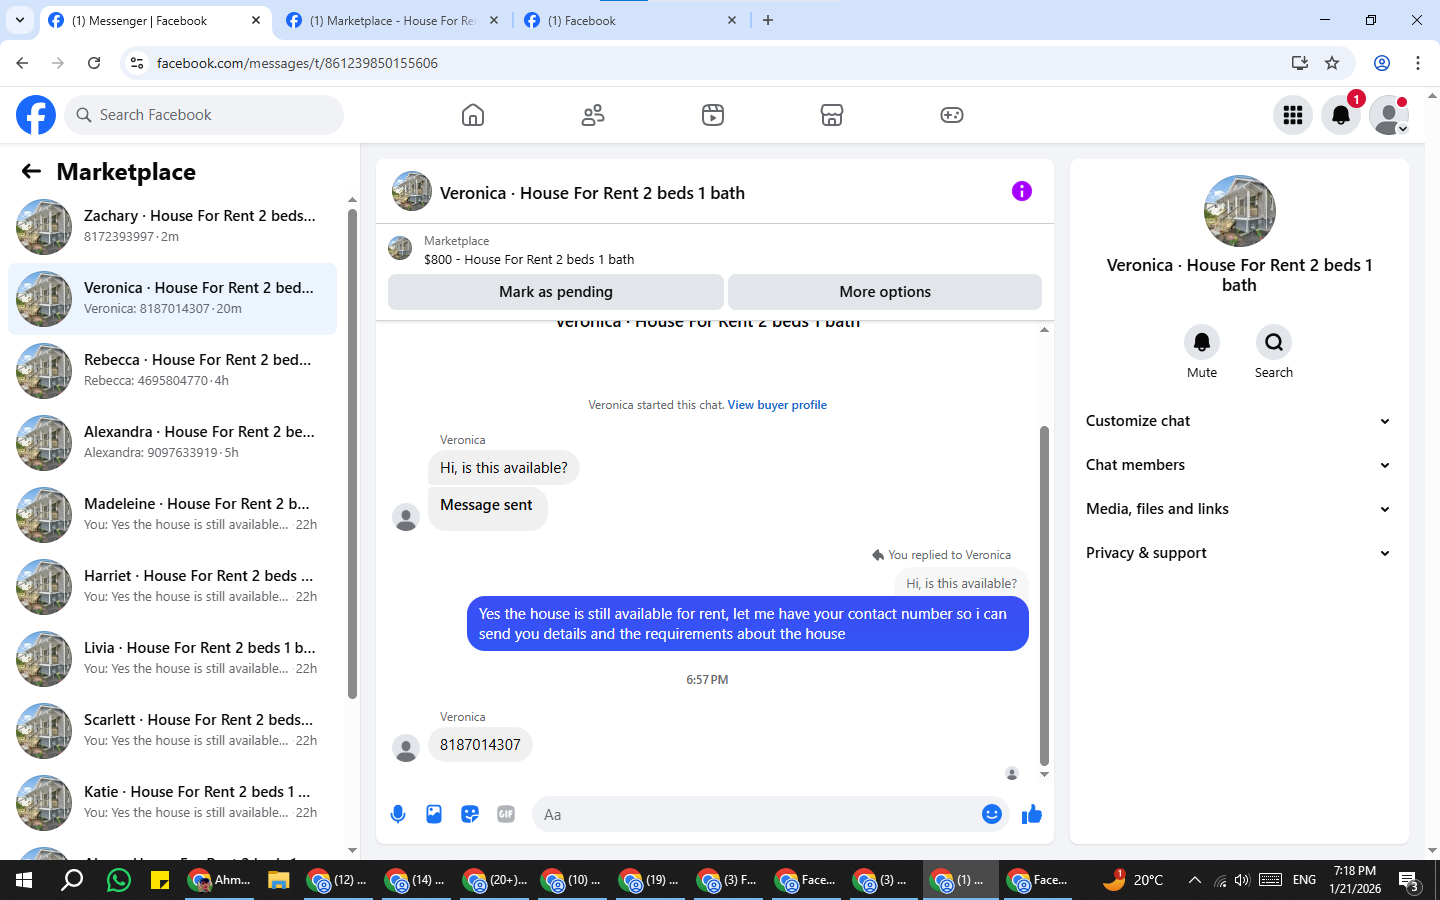Open the Chrome tab search dropdown
This screenshot has width=1440, height=900.
(19, 20)
